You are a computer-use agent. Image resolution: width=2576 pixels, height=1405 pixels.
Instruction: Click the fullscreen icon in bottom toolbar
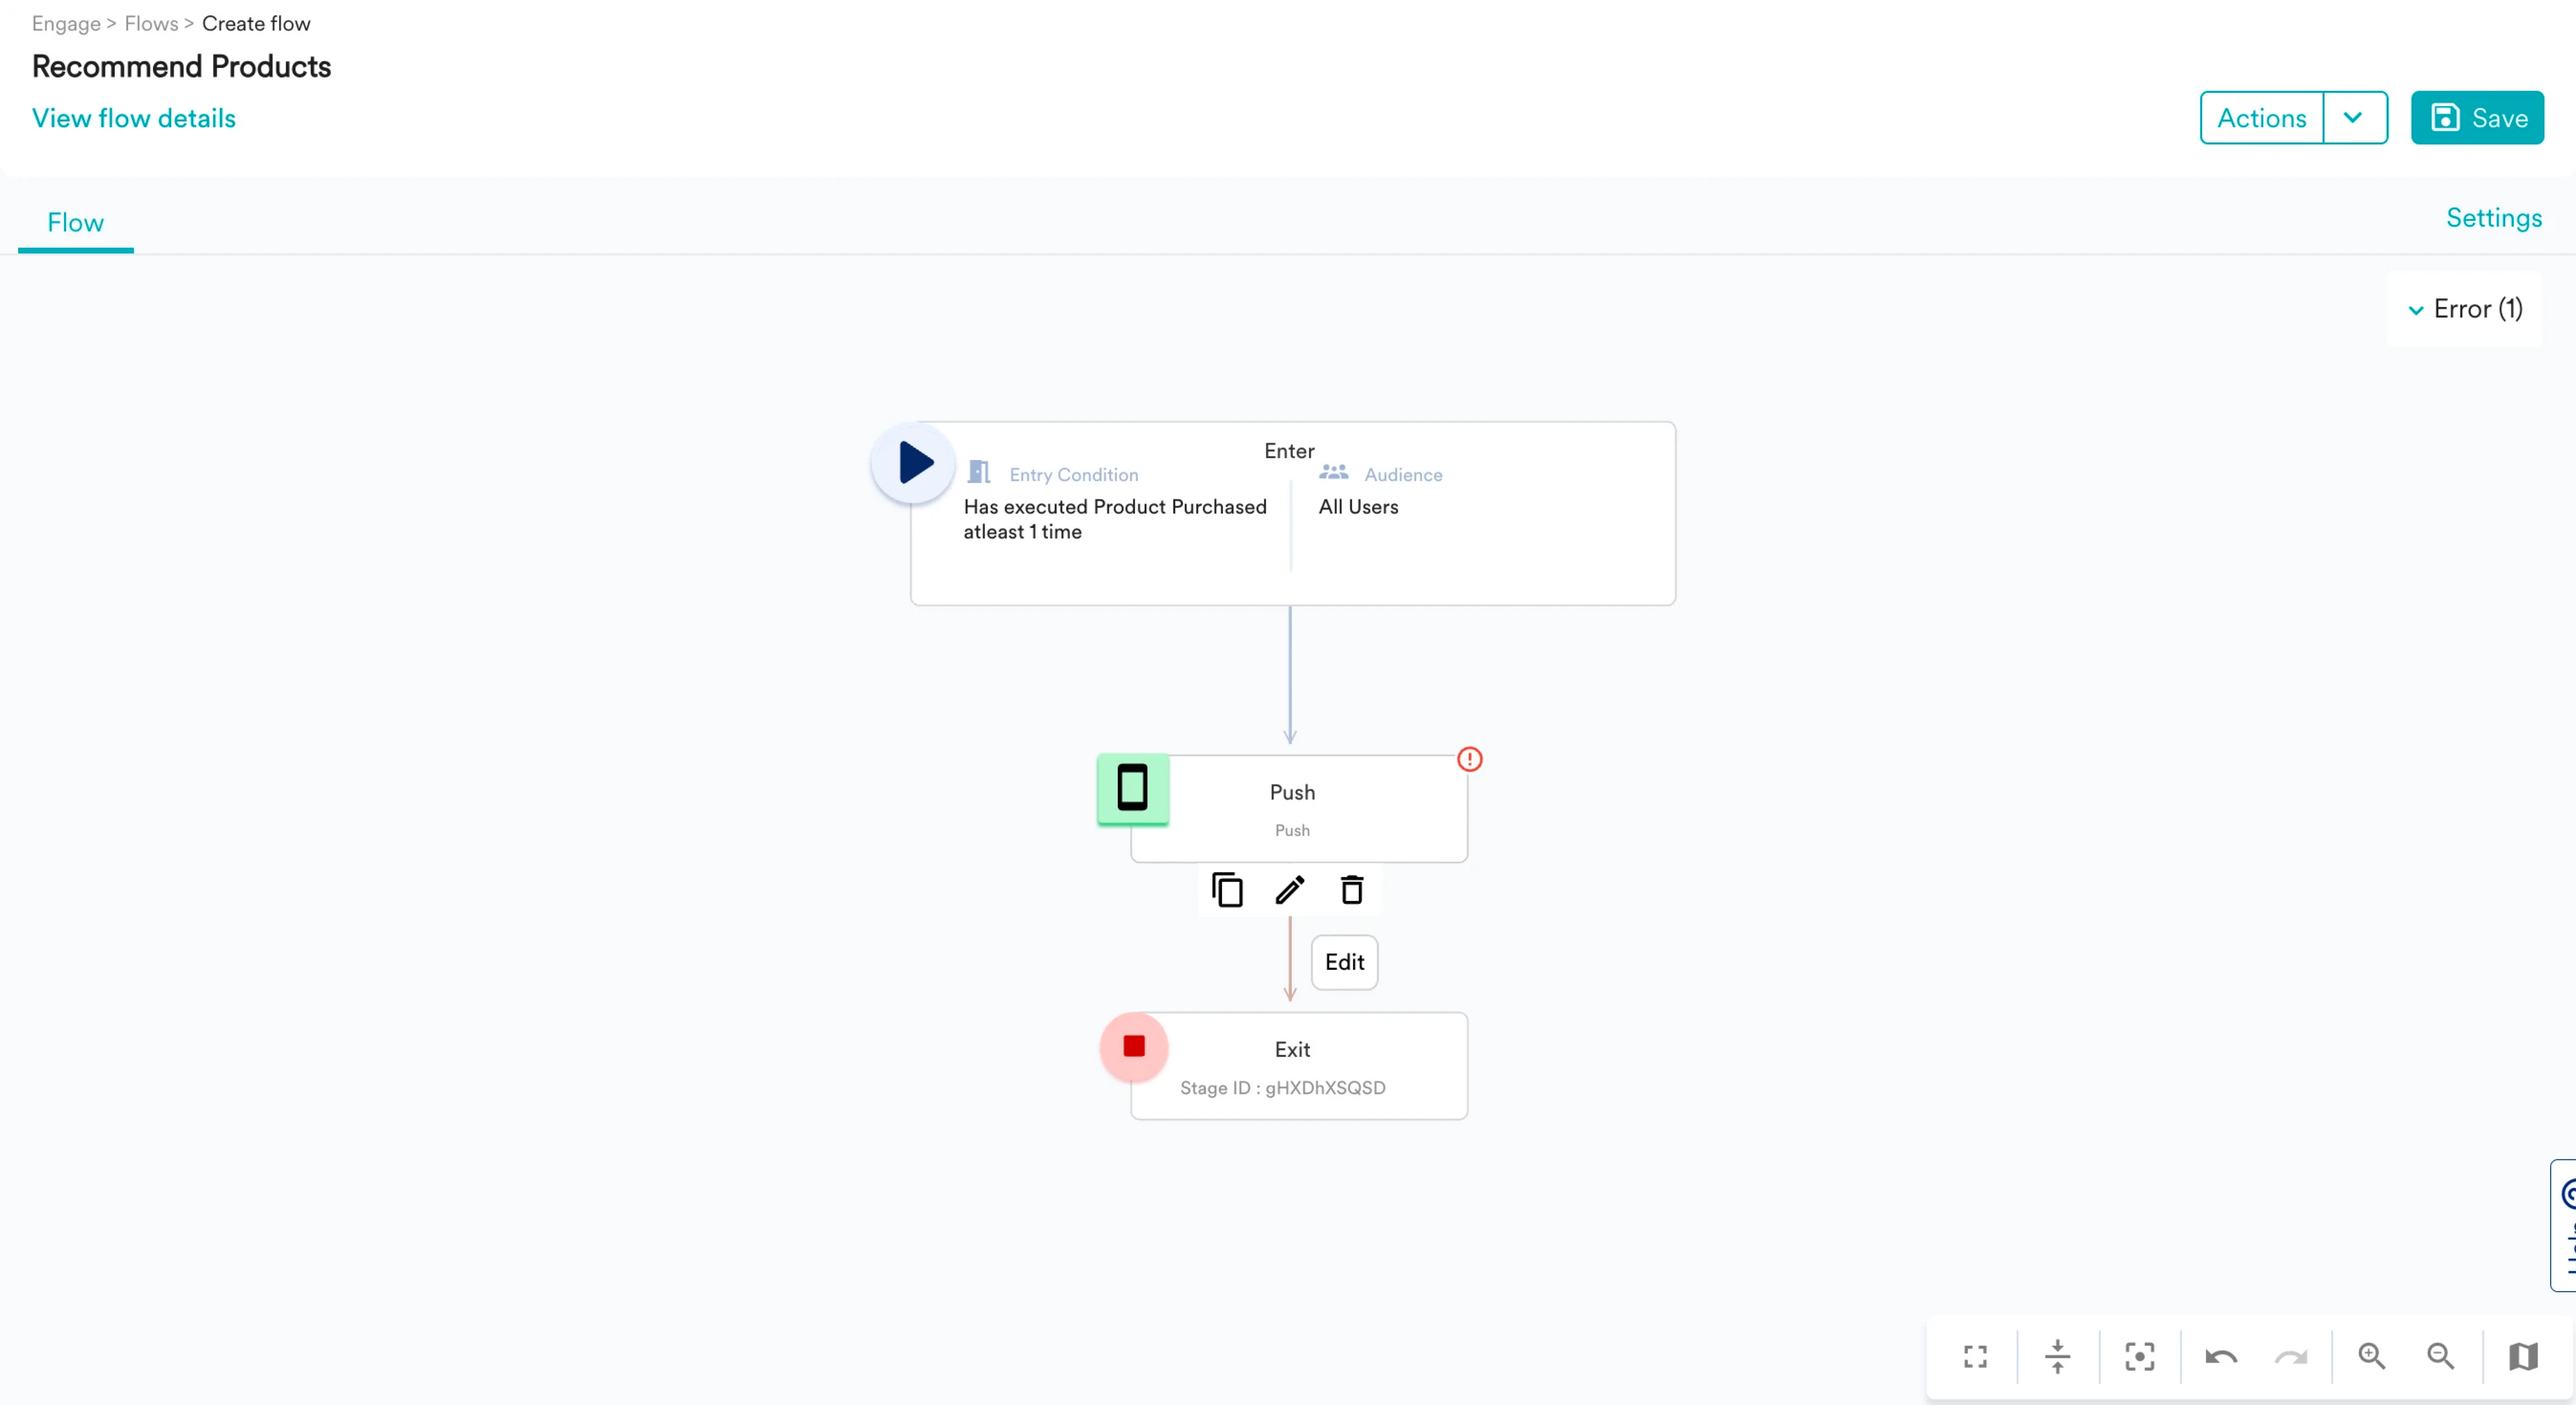click(1975, 1356)
